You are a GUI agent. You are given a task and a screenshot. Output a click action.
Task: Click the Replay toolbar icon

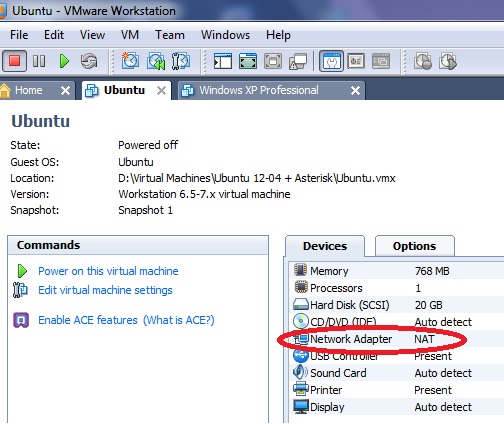(x=448, y=61)
